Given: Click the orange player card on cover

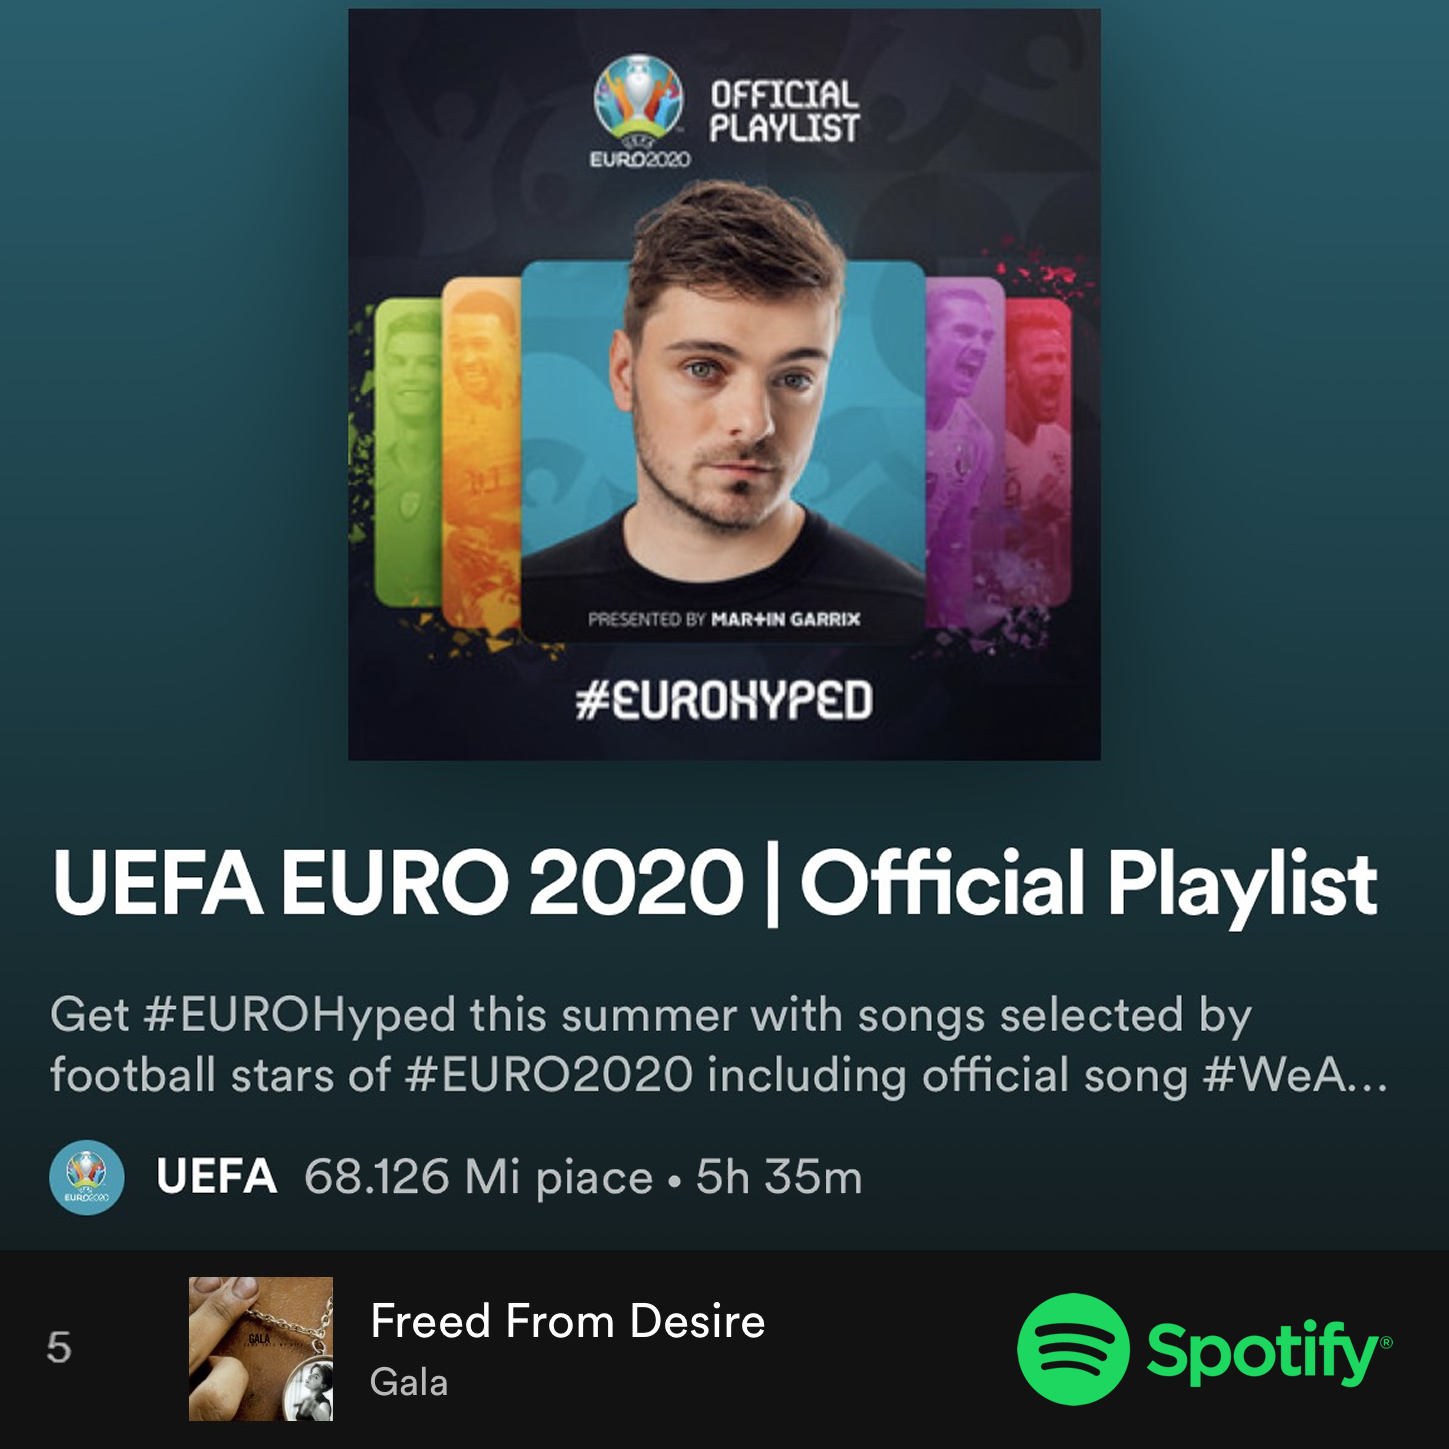Looking at the screenshot, I should (x=481, y=452).
